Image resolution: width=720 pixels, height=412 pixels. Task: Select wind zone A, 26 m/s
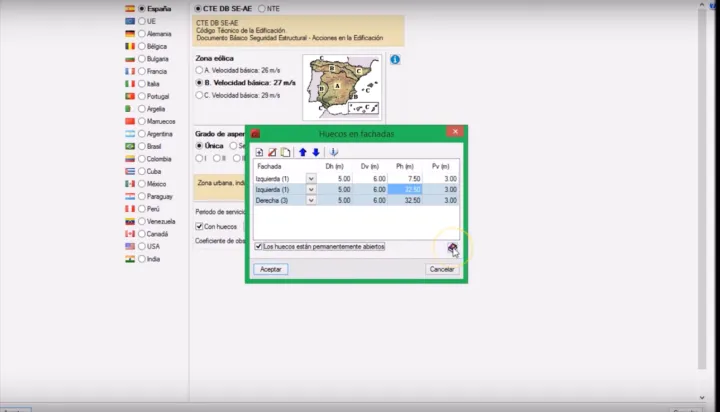199,70
